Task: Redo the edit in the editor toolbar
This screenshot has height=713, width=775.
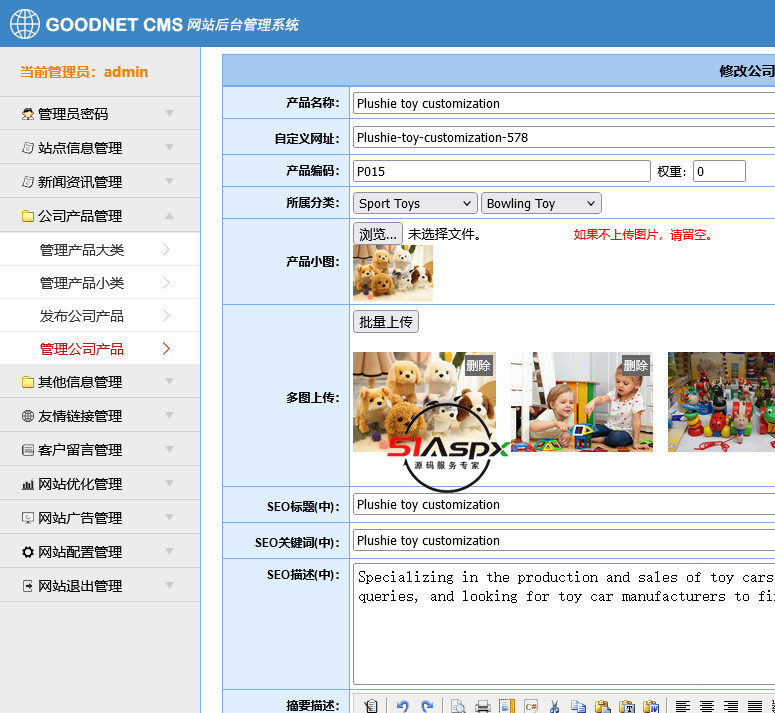Action: 427,706
